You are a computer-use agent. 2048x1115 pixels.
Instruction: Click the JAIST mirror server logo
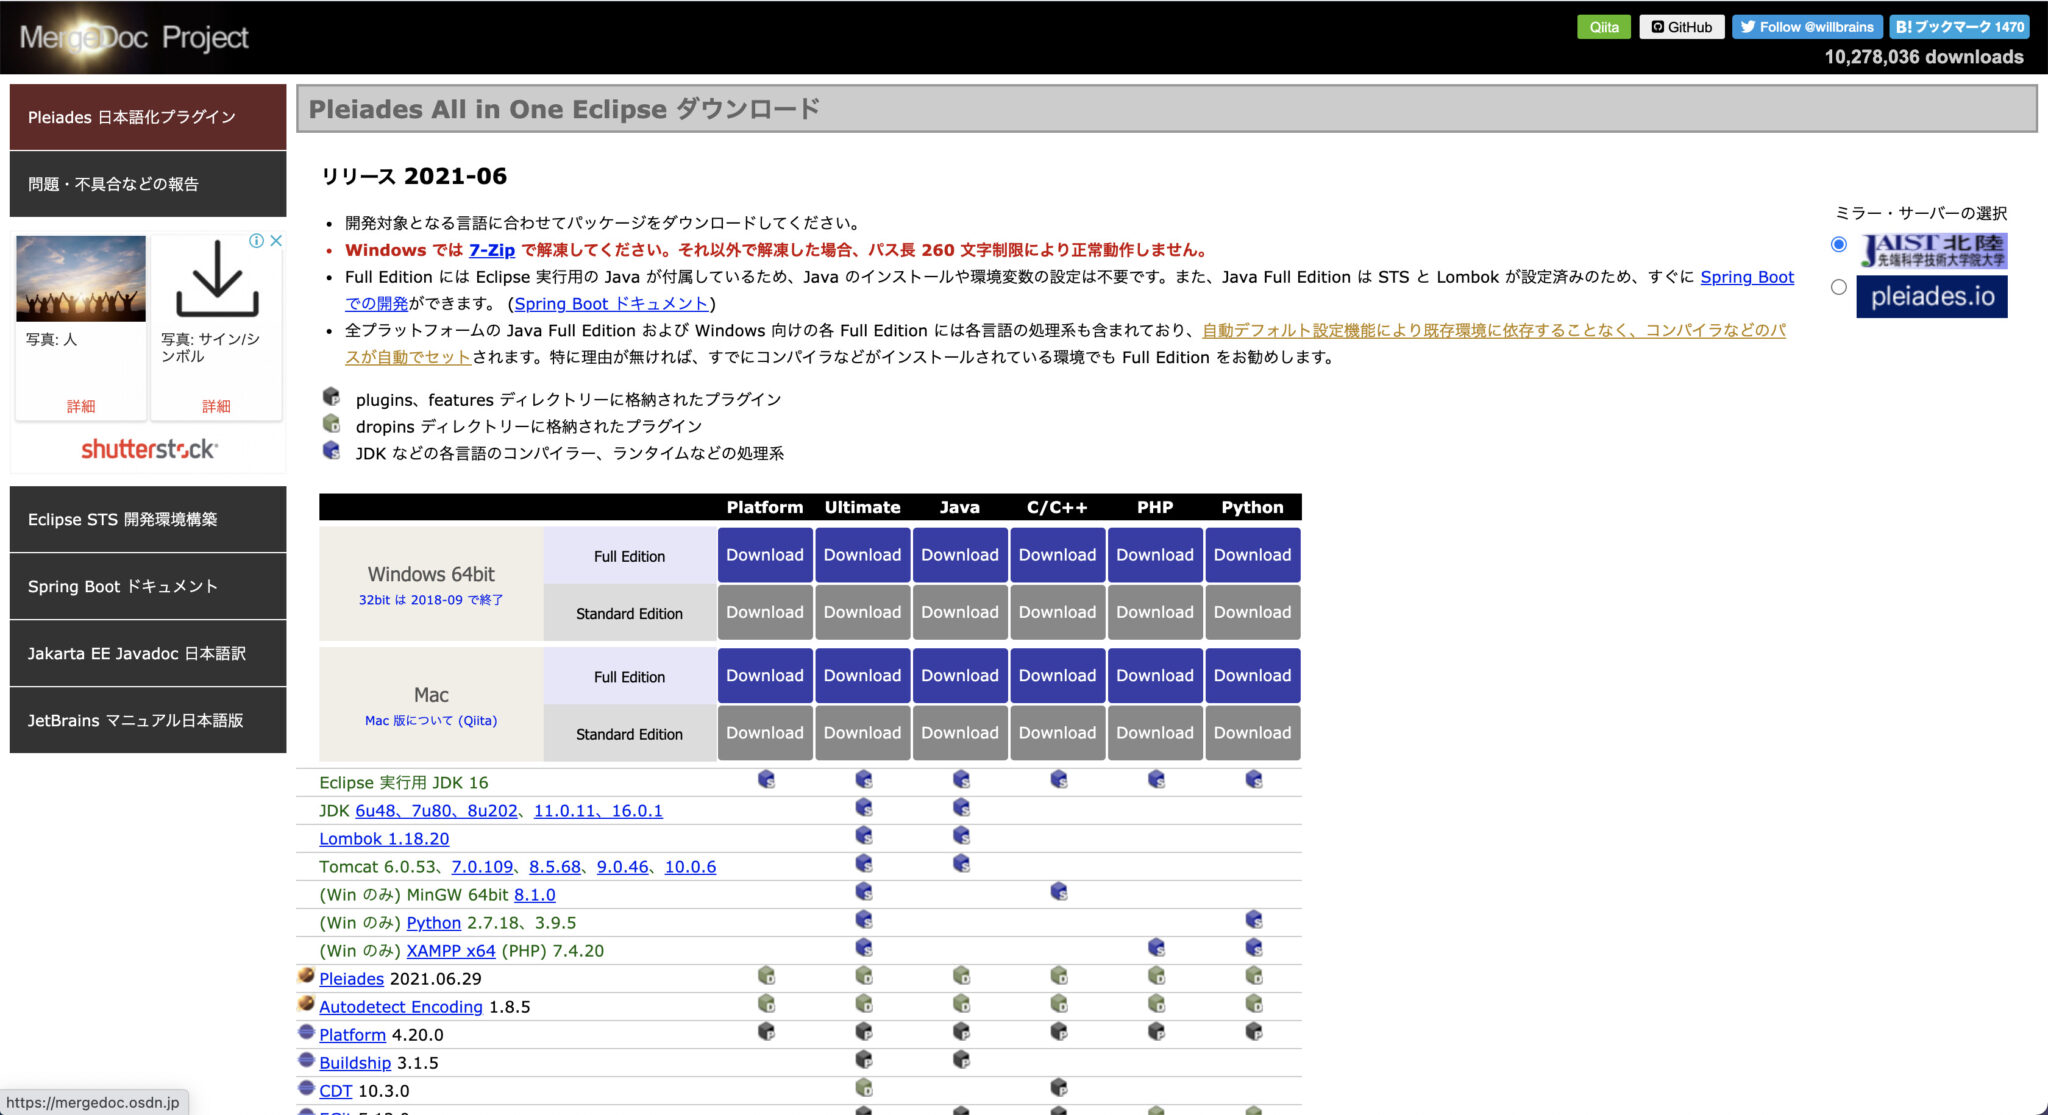coord(1932,250)
